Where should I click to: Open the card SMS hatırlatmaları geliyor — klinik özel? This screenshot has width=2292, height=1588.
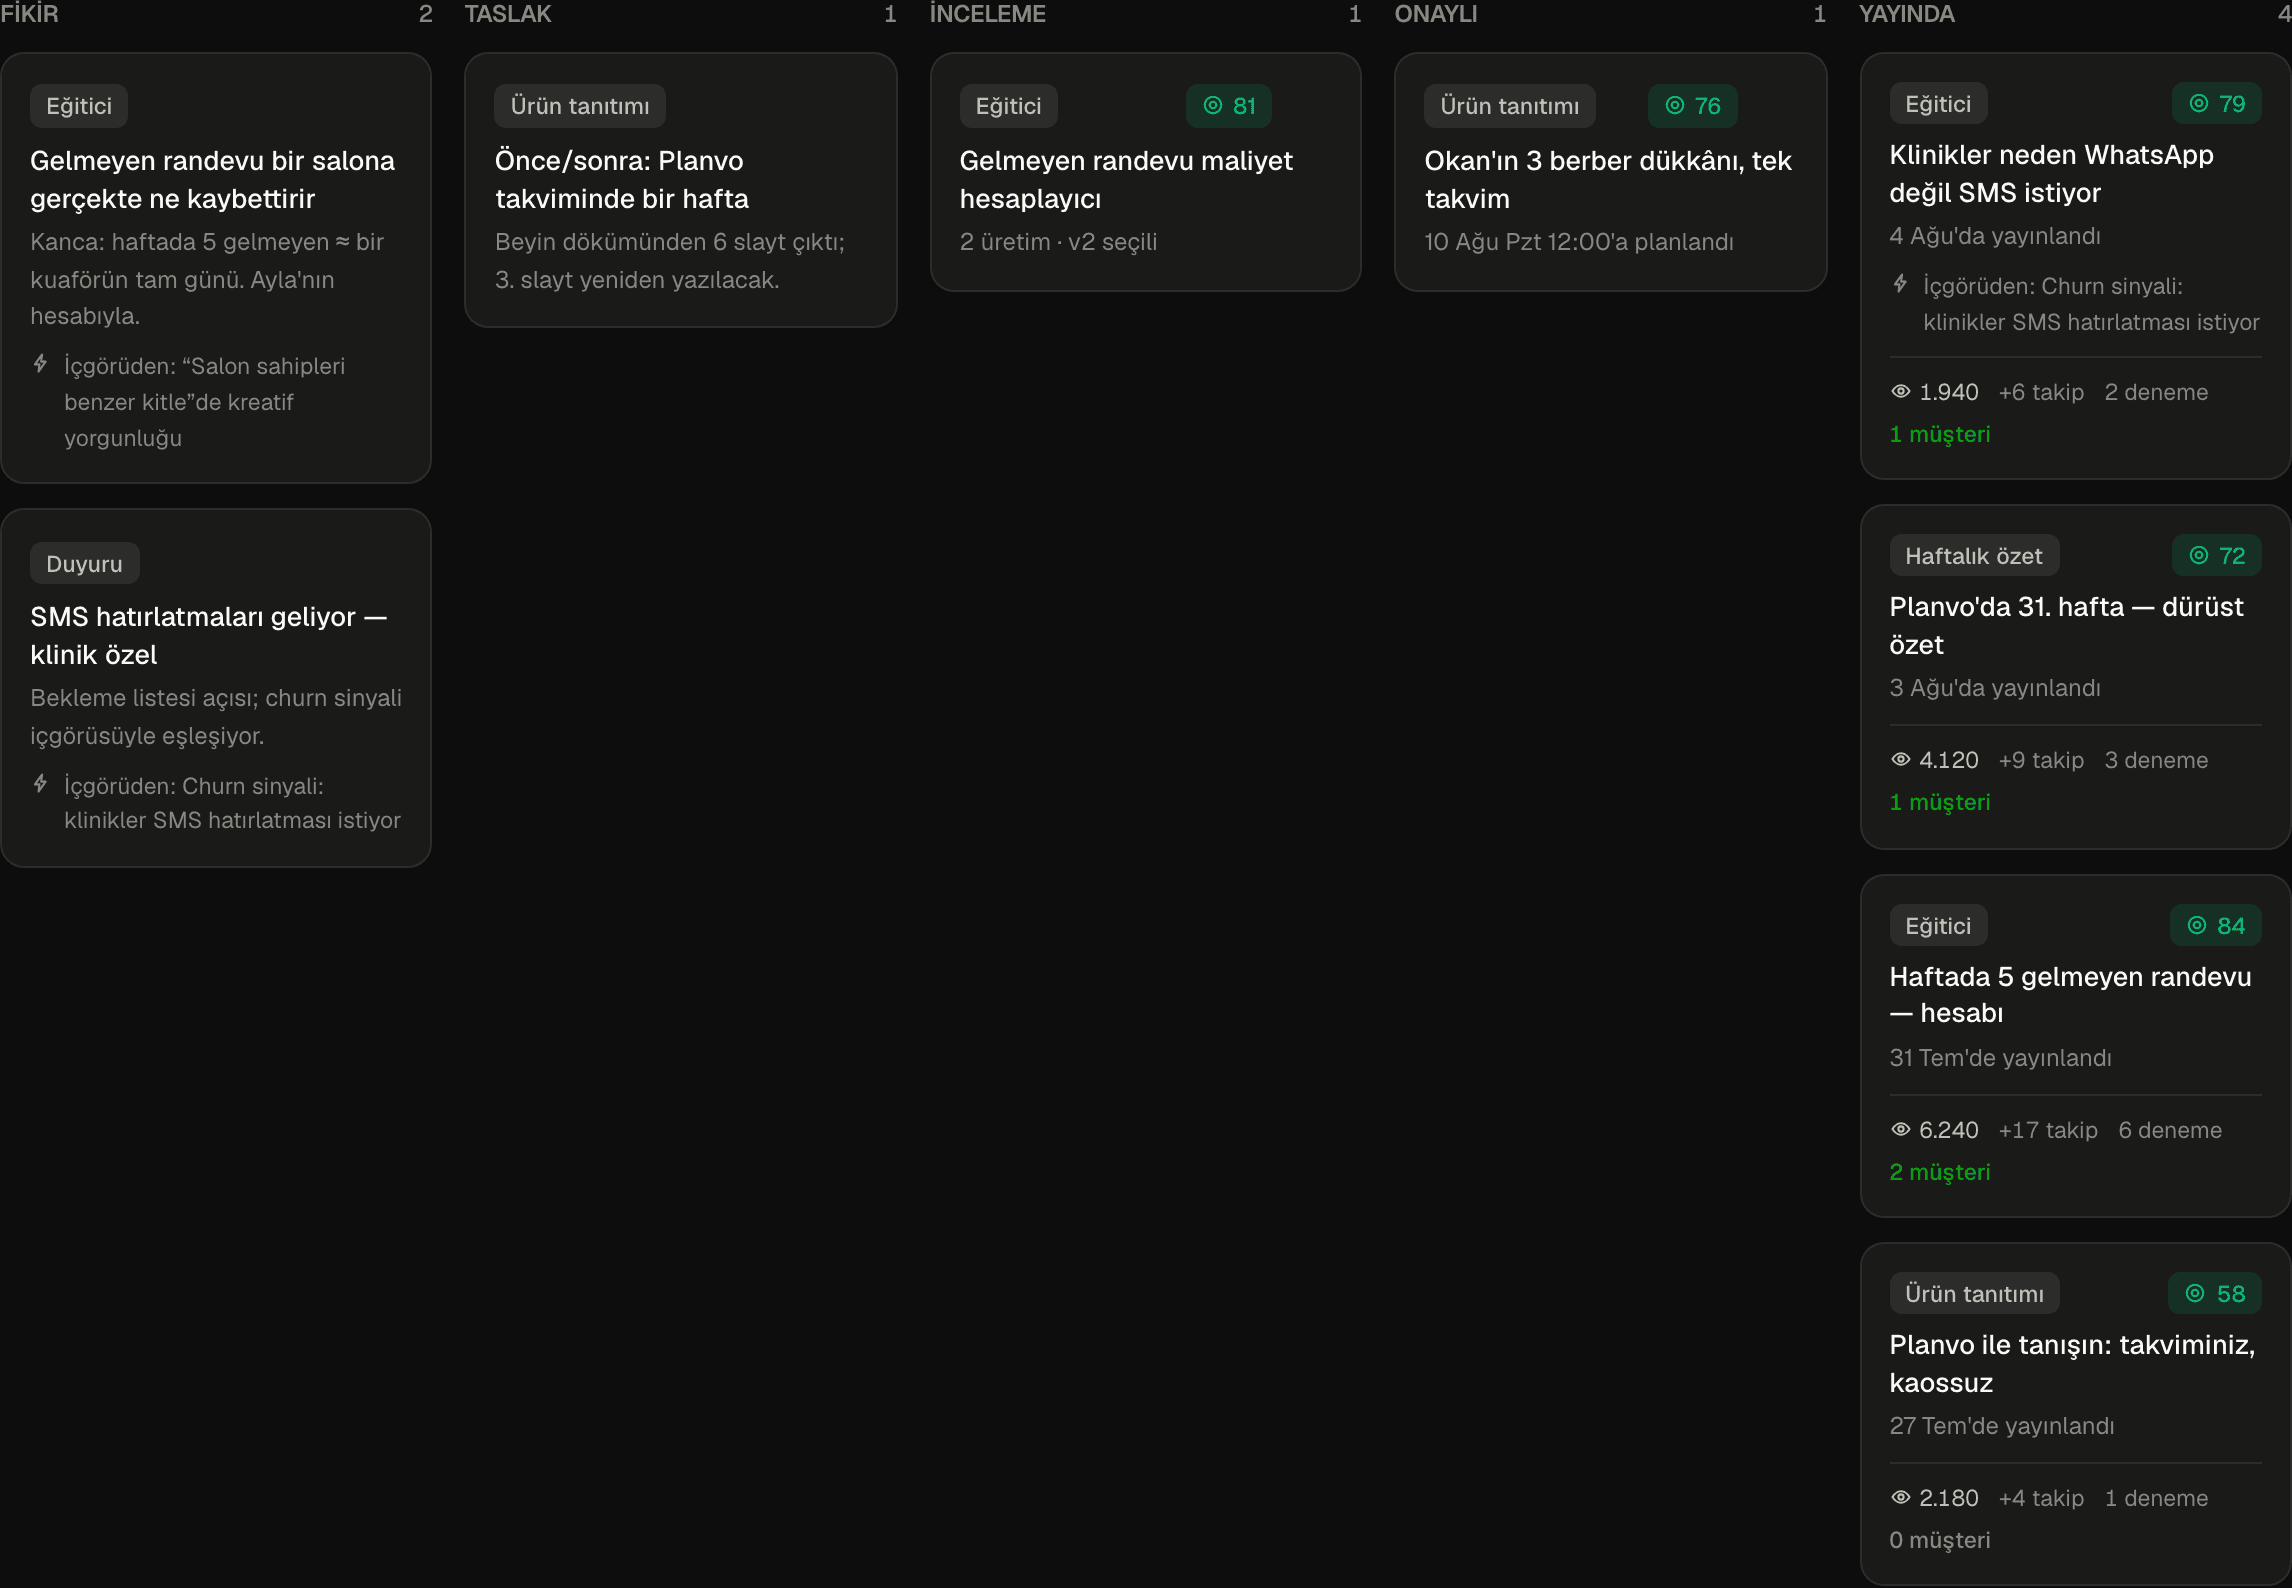coord(216,688)
